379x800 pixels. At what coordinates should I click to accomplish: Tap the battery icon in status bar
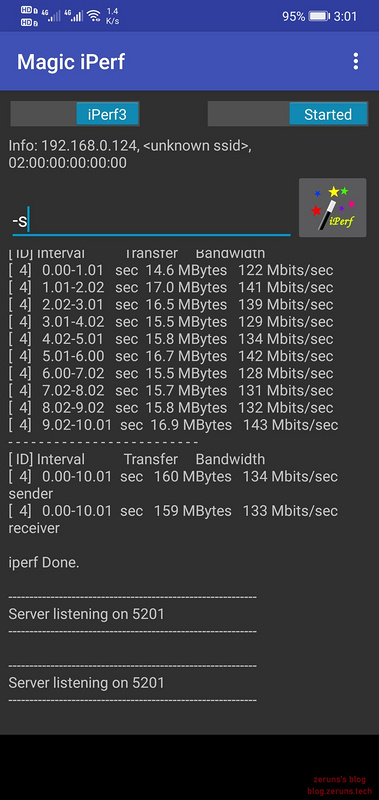point(319,16)
